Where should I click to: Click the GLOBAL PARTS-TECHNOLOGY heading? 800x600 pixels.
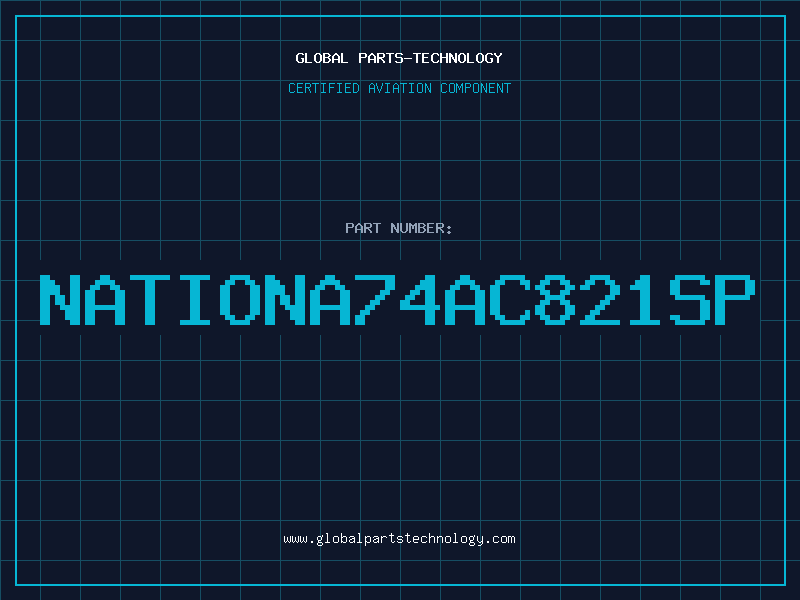click(x=399, y=58)
